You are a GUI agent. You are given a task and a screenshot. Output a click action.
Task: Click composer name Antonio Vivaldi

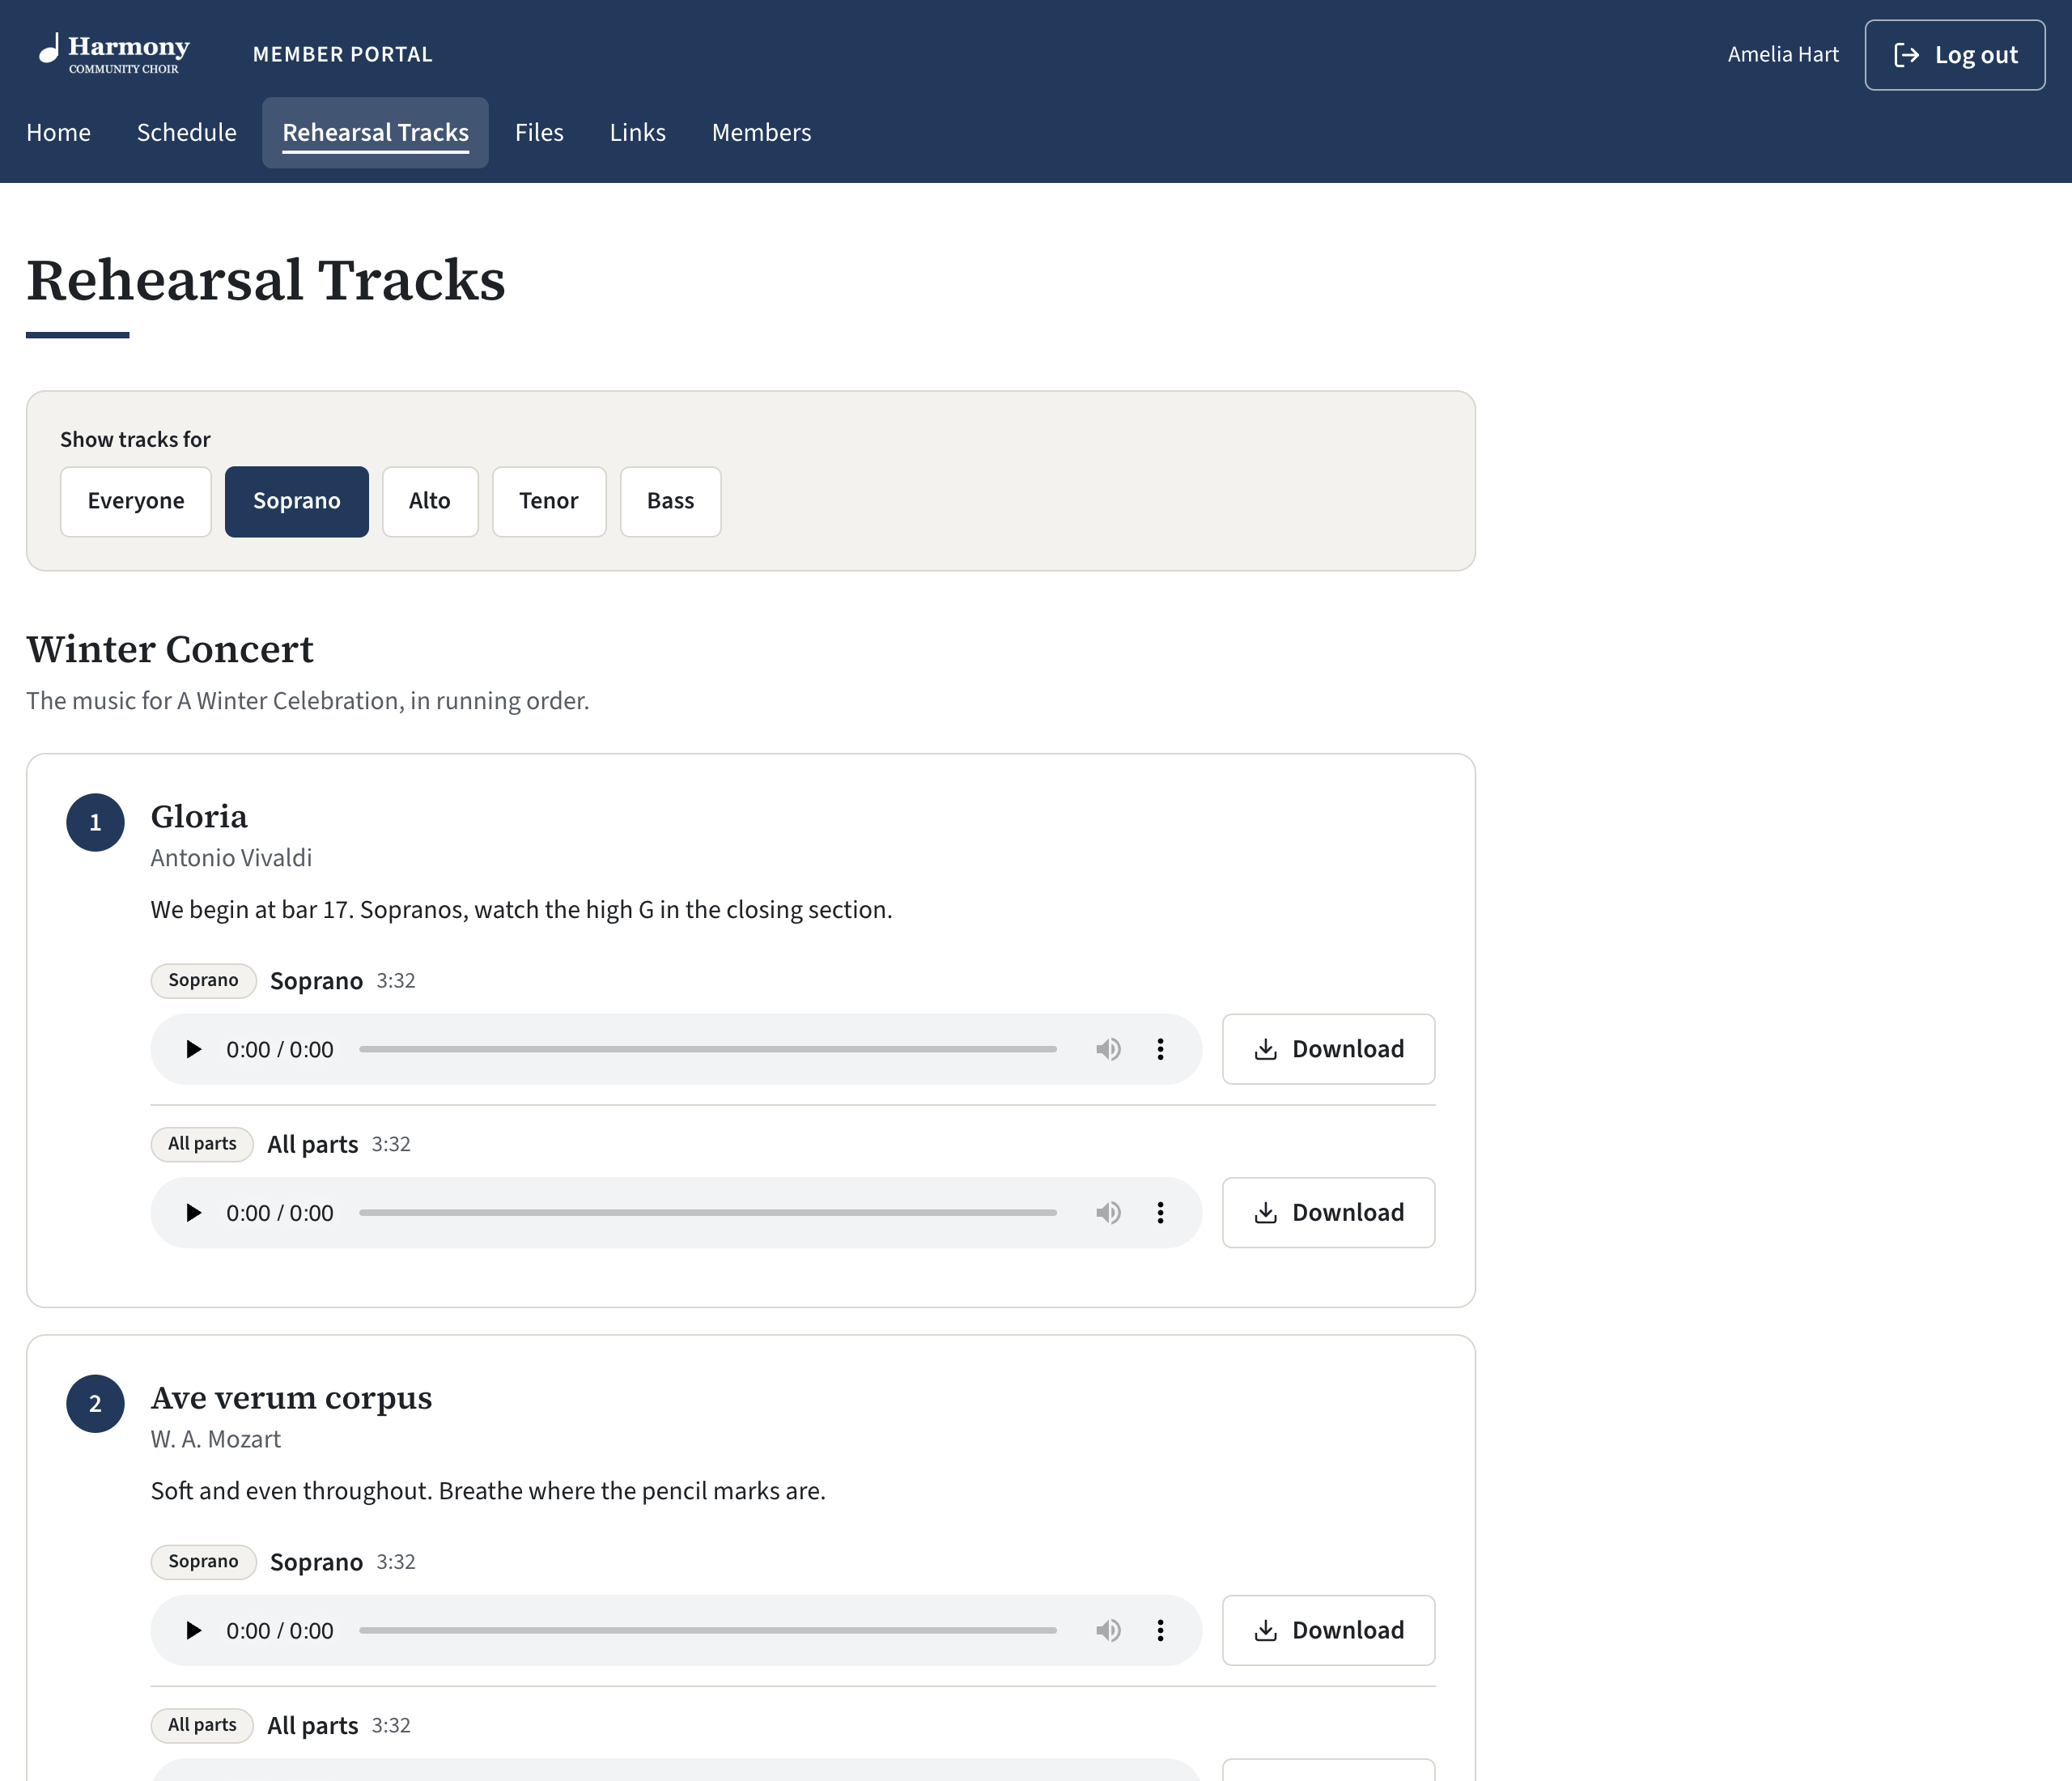click(x=231, y=858)
